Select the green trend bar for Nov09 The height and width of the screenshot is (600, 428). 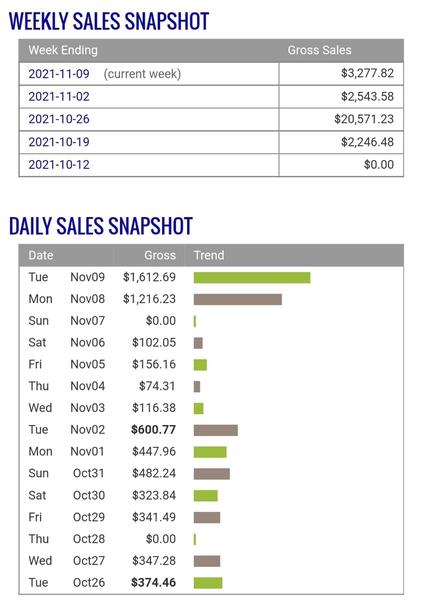pos(252,277)
